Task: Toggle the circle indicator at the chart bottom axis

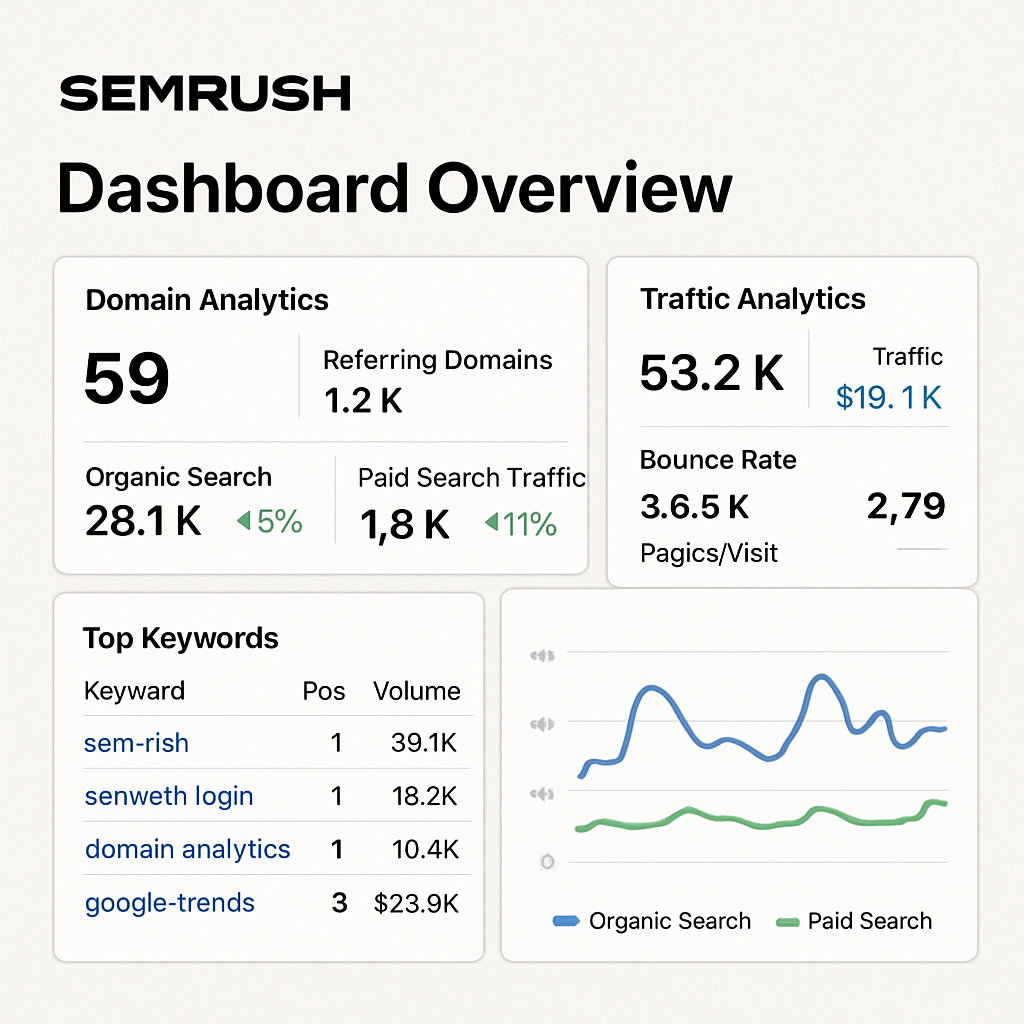Action: (547, 861)
